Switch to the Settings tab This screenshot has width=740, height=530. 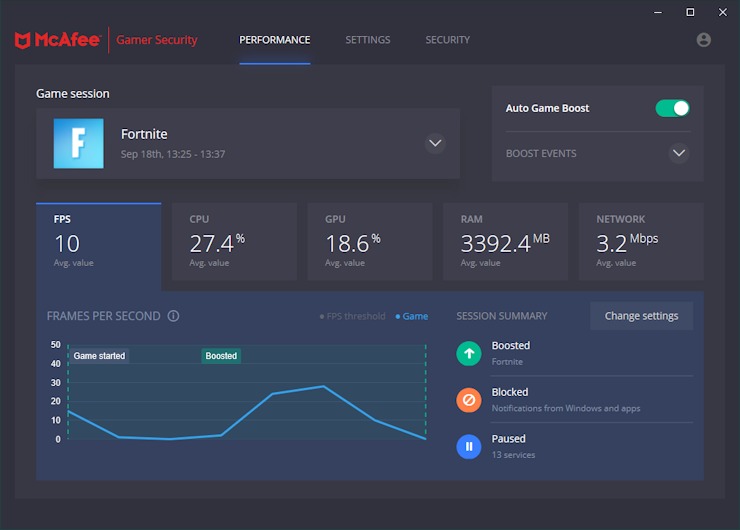click(367, 40)
